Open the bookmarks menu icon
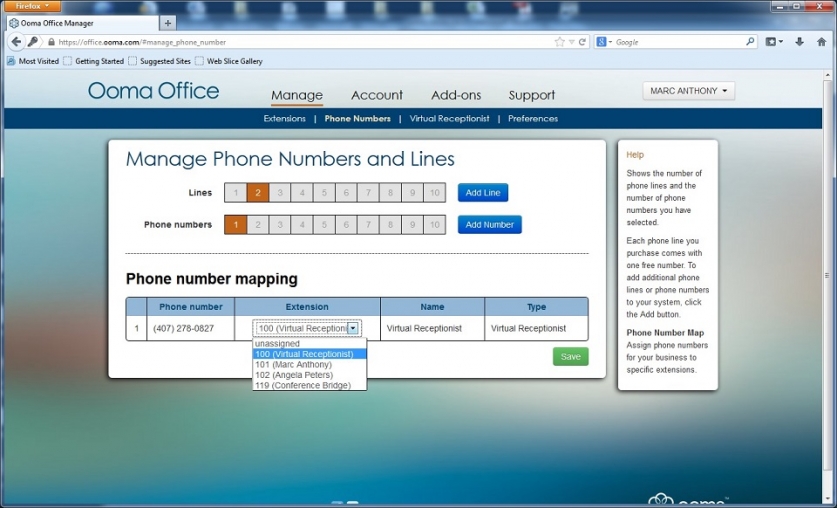 tap(774, 42)
